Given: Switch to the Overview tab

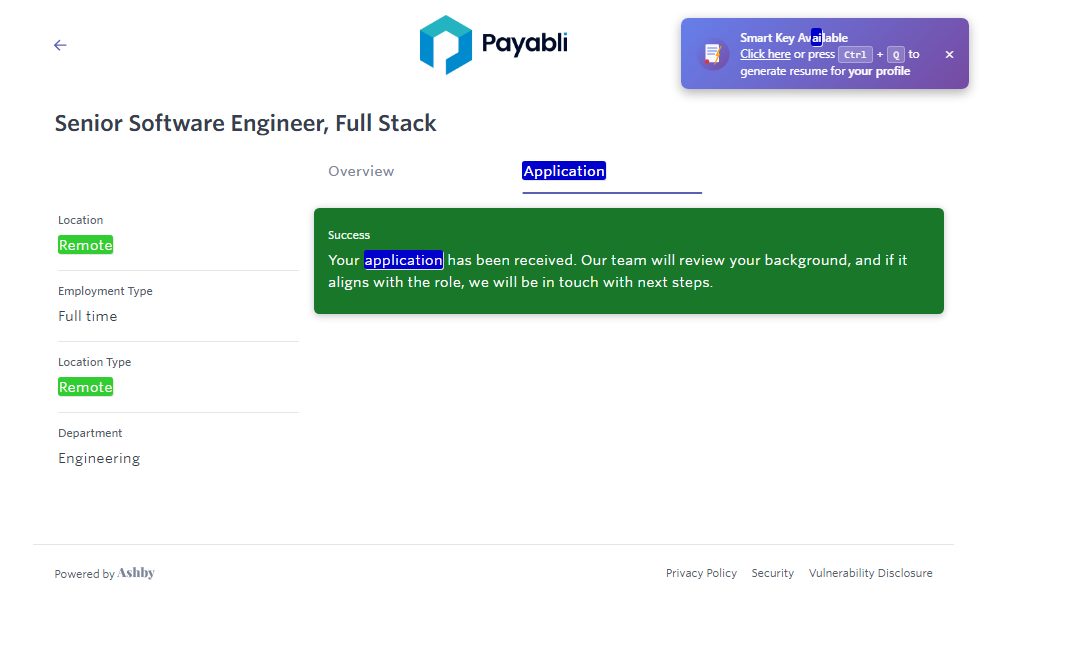Looking at the screenshot, I should point(361,171).
